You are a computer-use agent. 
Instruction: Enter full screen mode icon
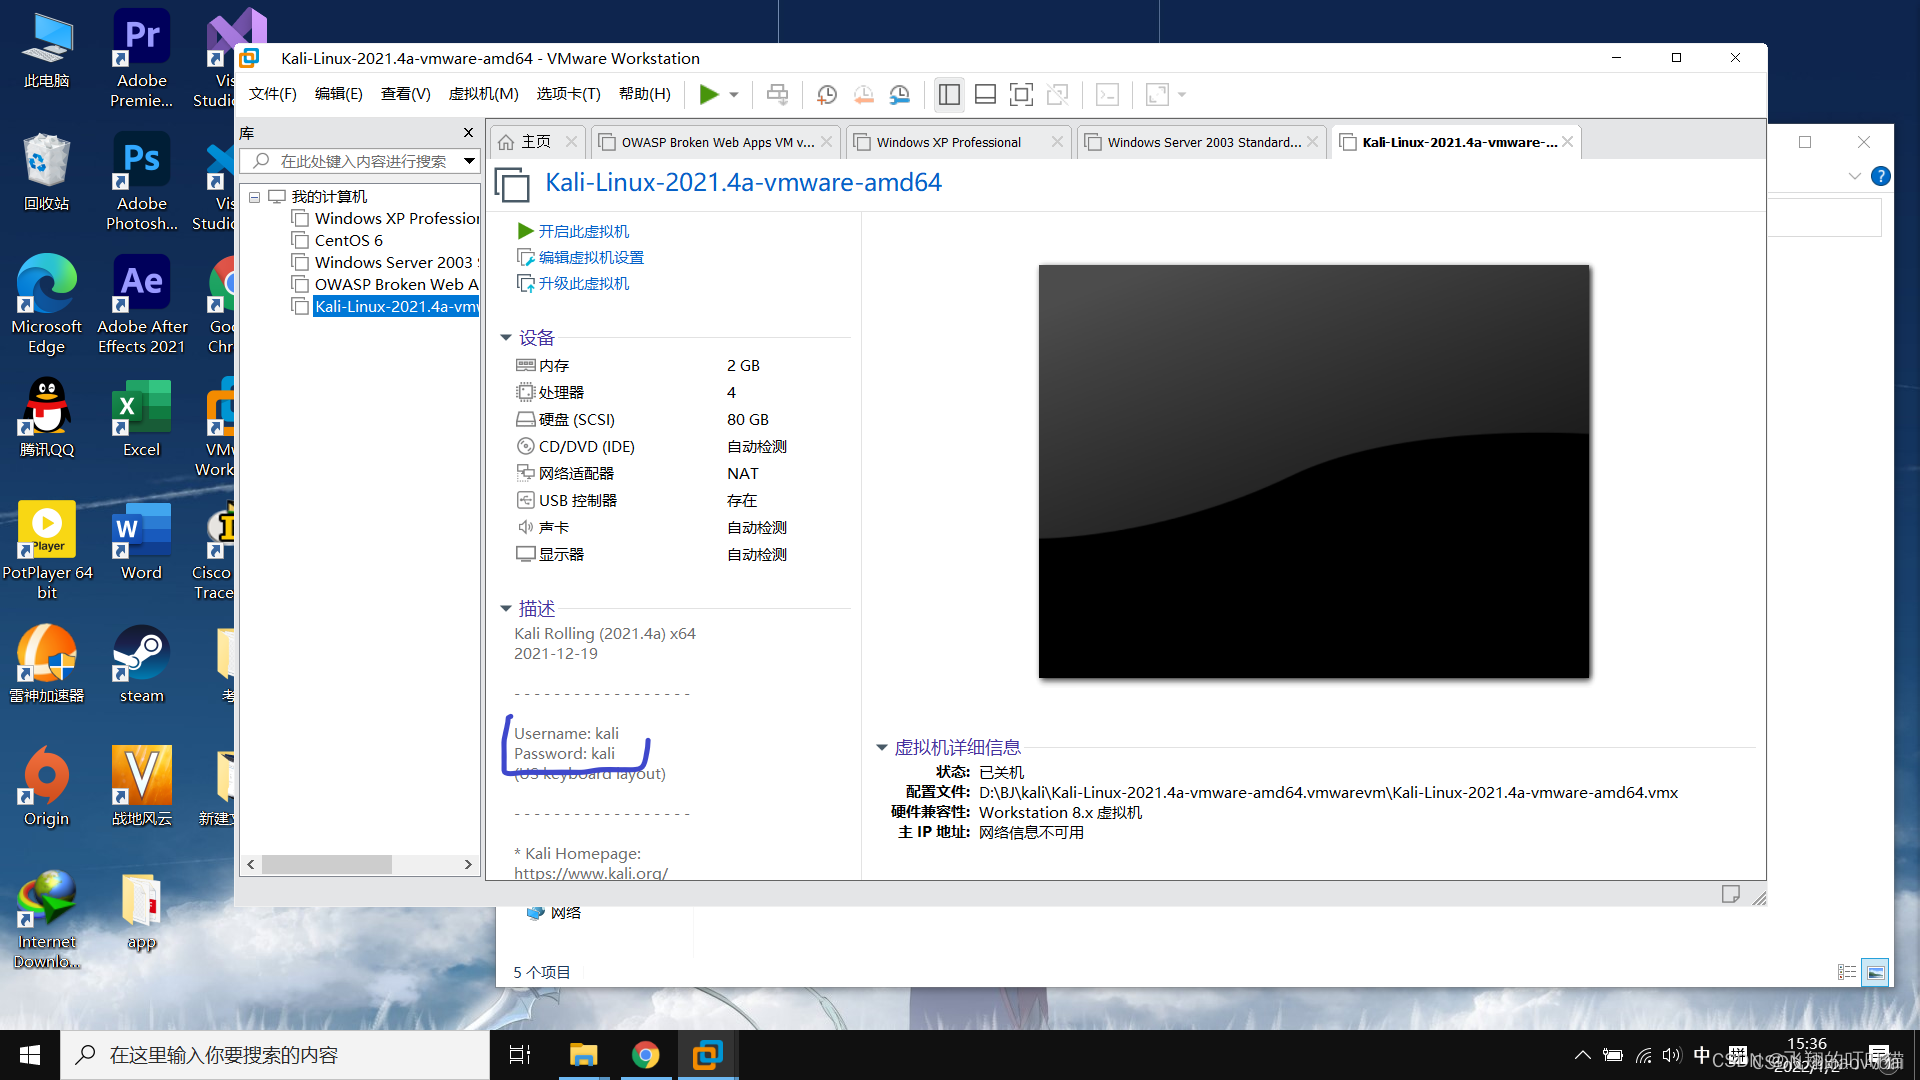pyautogui.click(x=1021, y=95)
